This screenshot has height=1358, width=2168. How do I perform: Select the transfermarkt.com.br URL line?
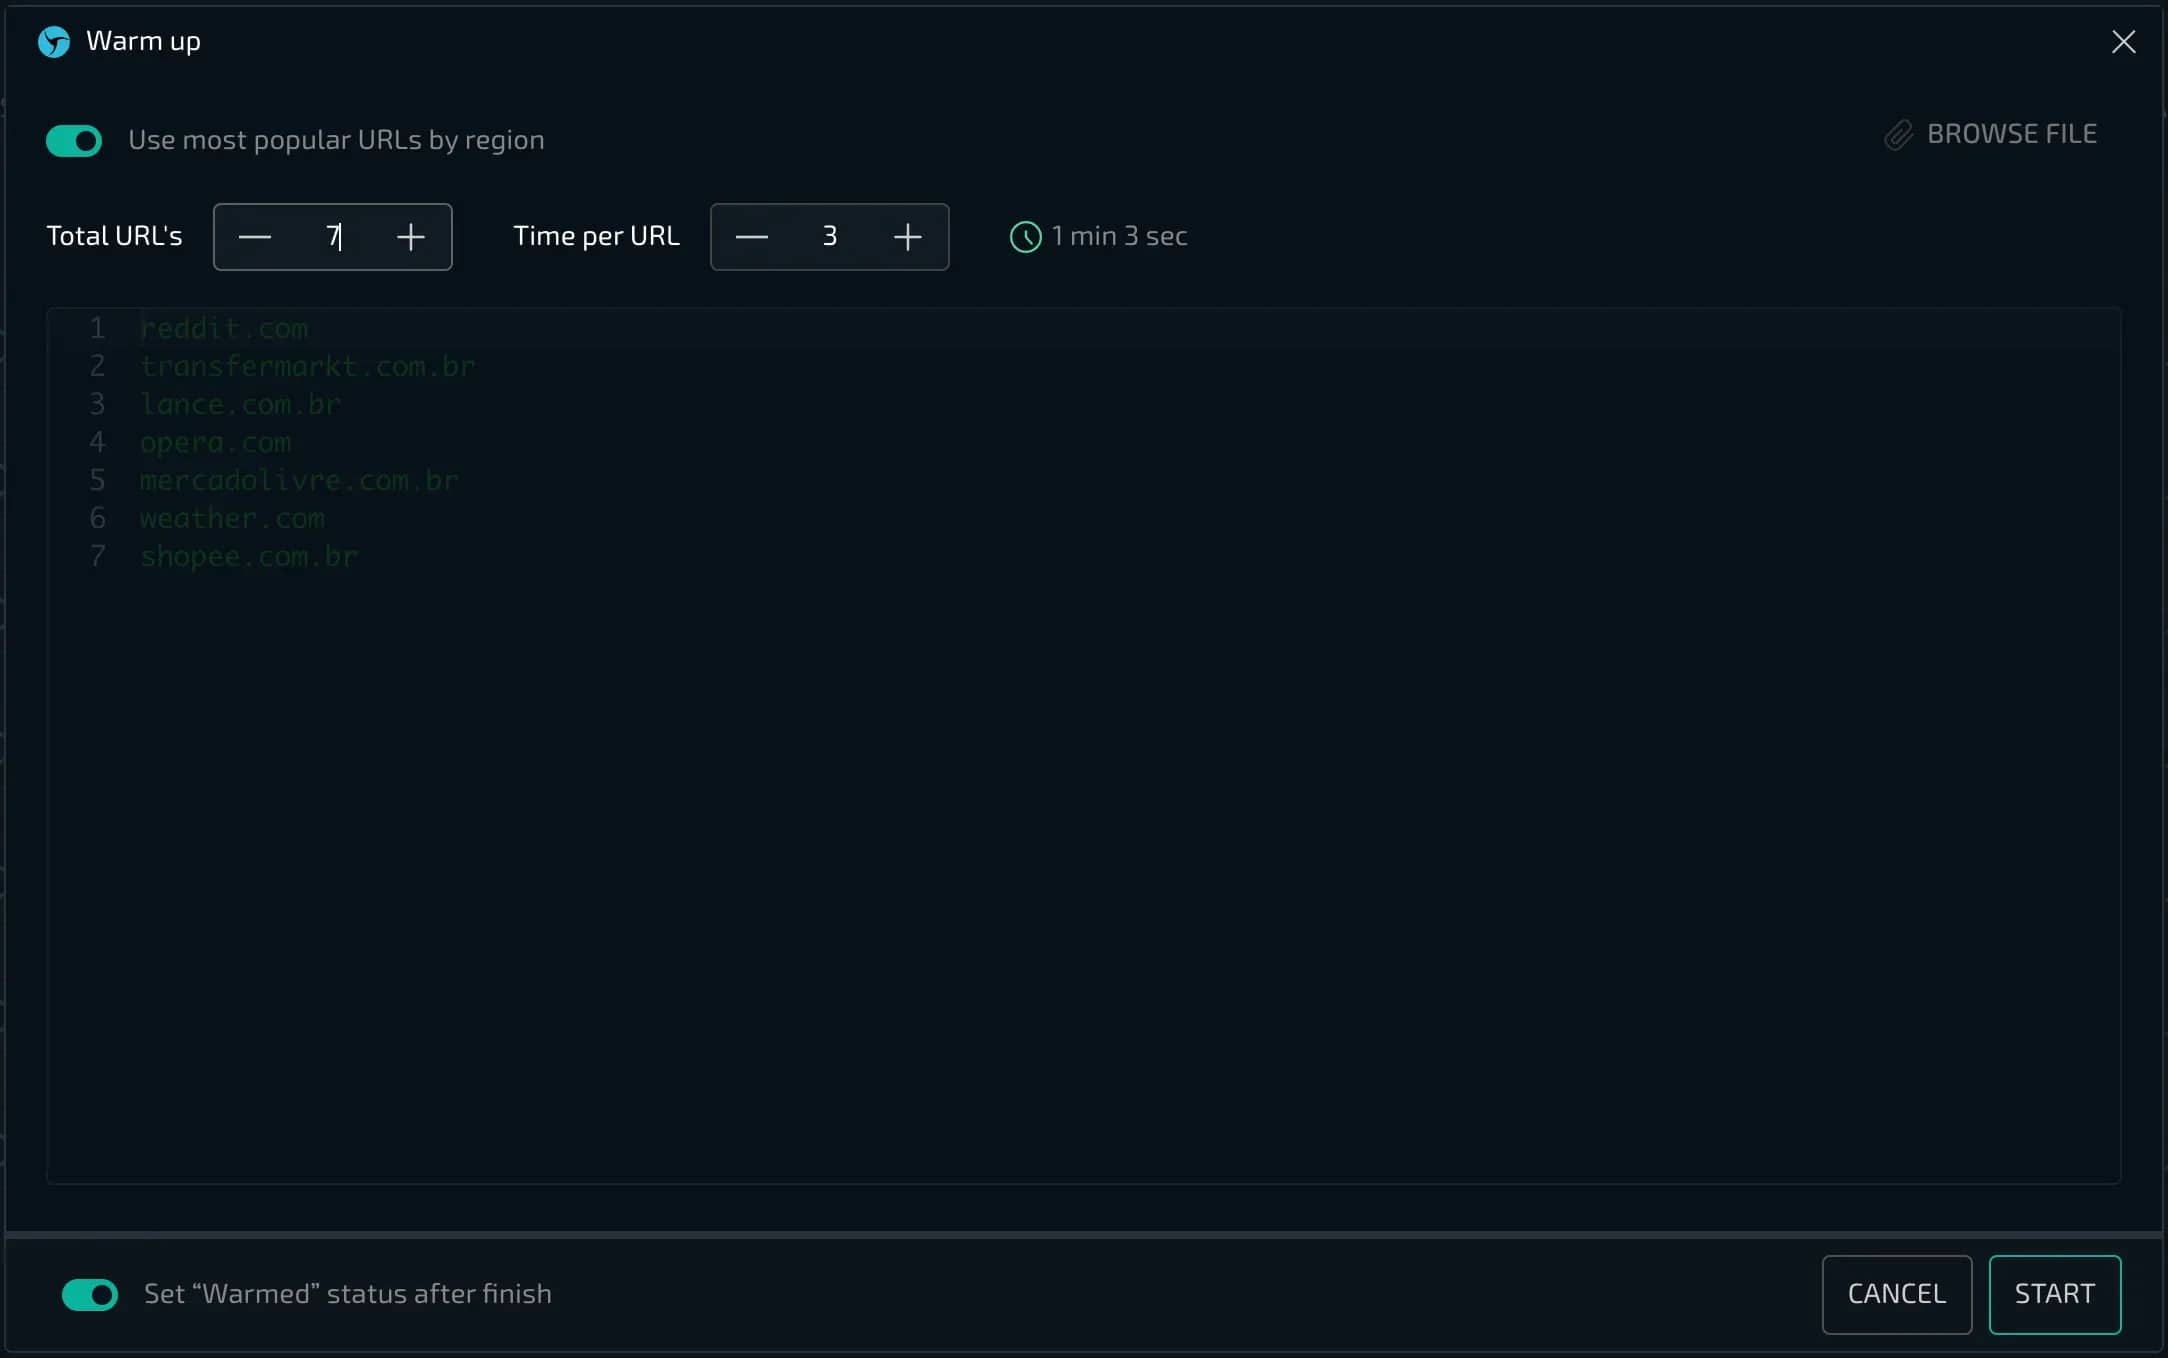(307, 366)
